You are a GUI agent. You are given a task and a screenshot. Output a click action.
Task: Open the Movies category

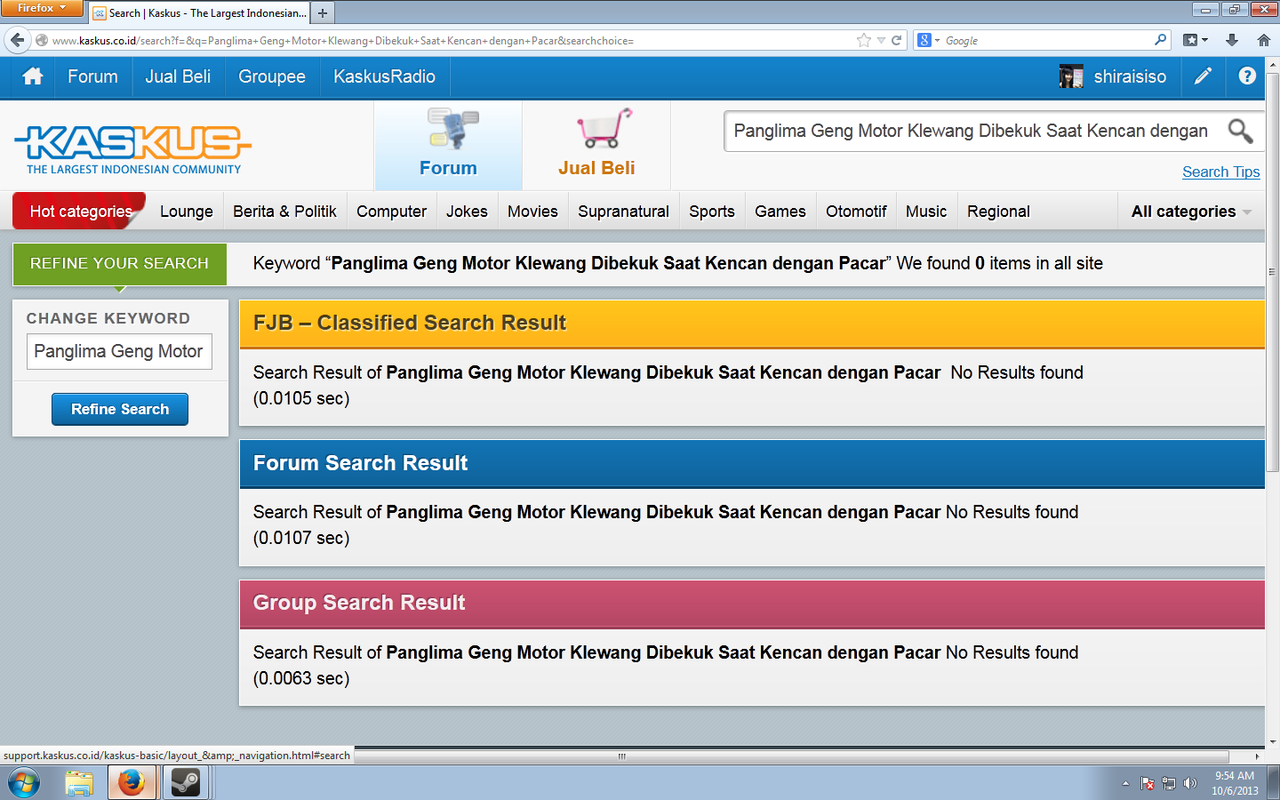coord(533,212)
